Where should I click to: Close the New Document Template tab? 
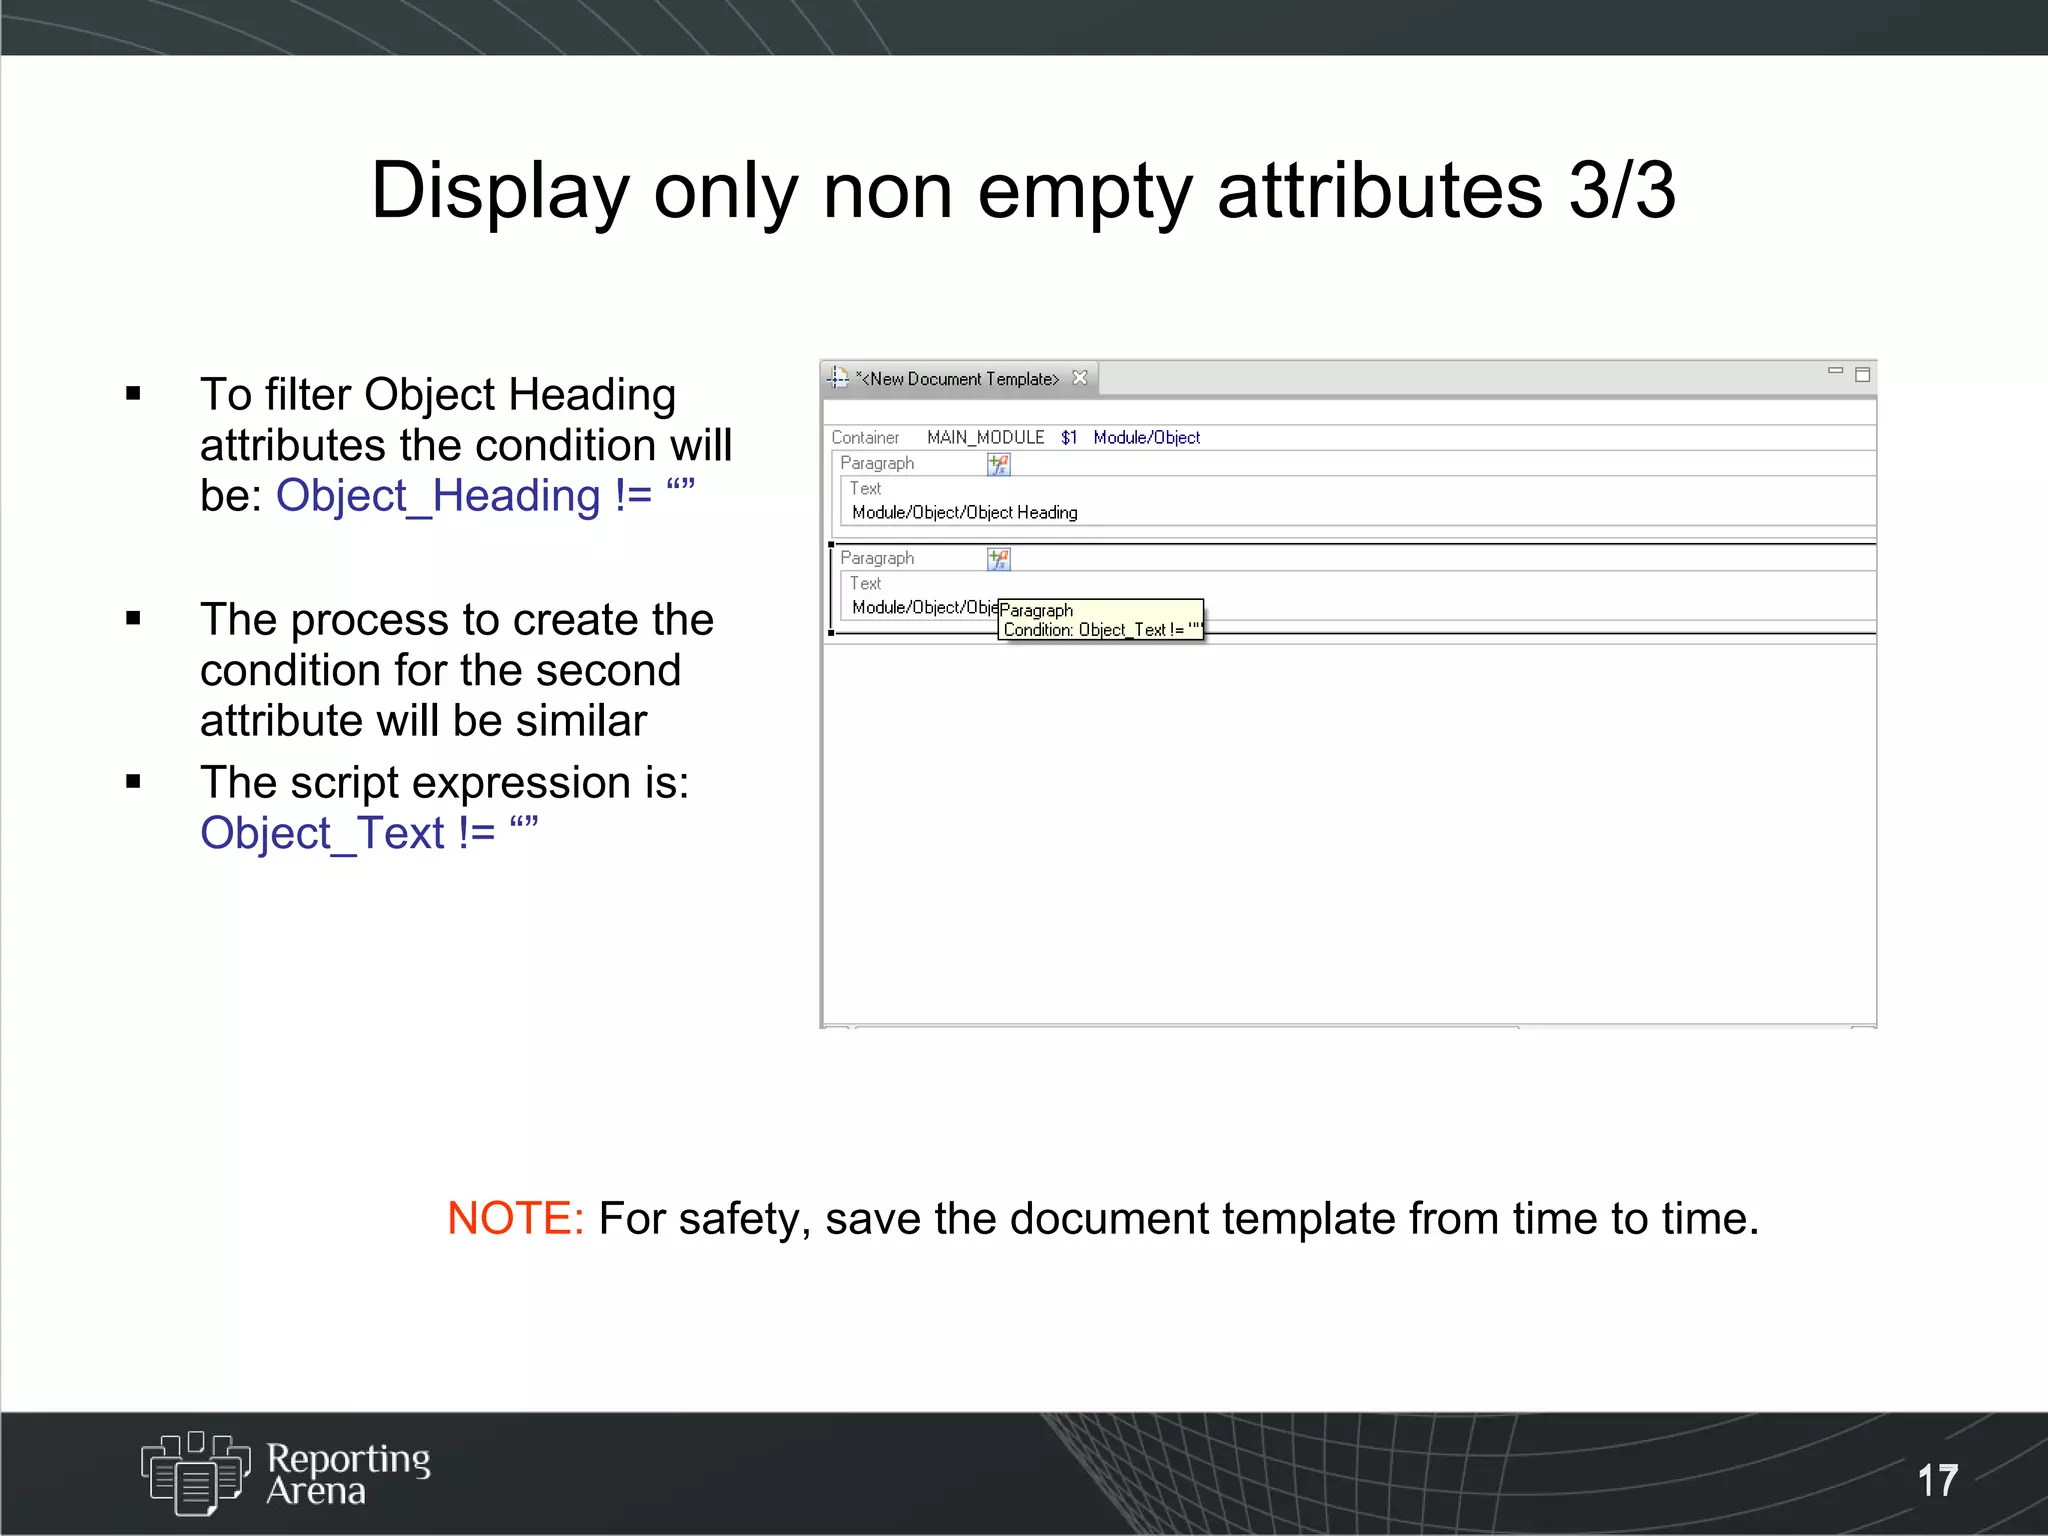1080,378
